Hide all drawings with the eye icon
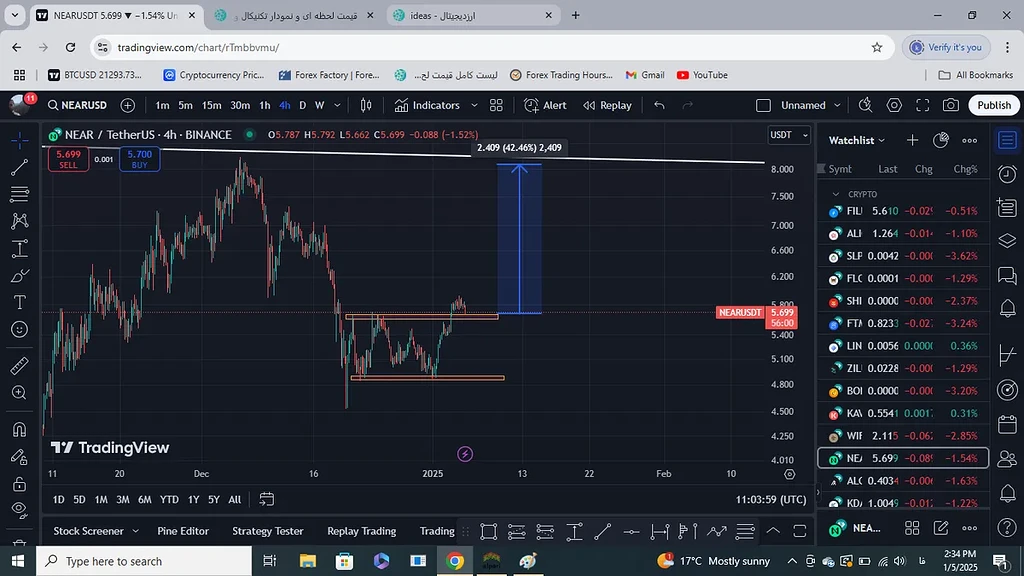Screen dimensions: 1024x576 (20, 509)
